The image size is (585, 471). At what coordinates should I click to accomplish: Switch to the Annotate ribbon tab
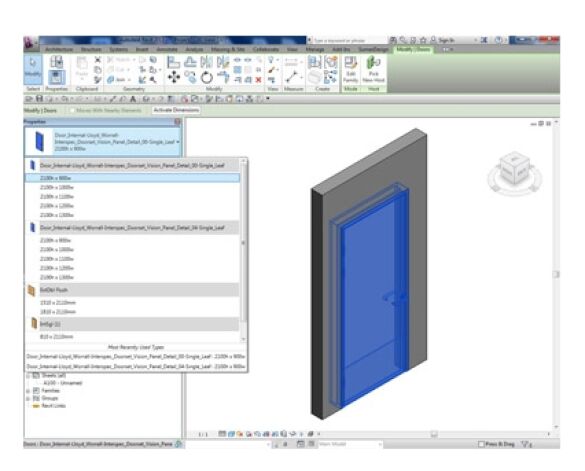pyautogui.click(x=167, y=49)
